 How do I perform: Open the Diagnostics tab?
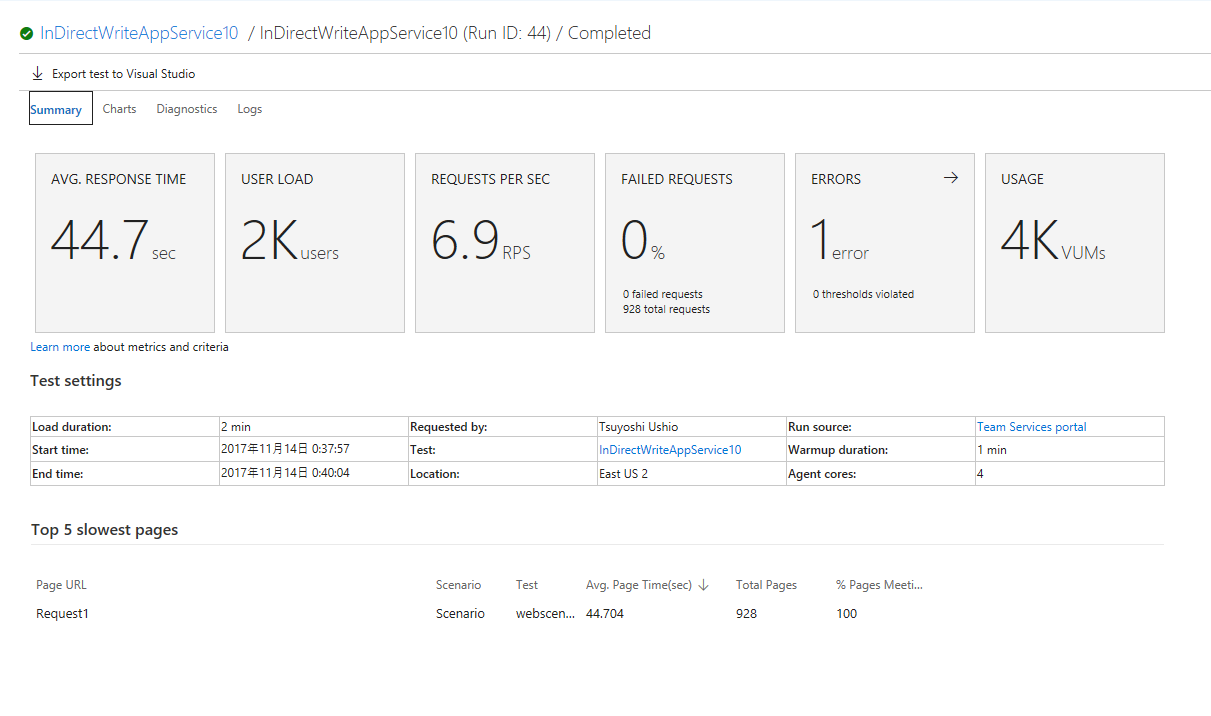coord(186,109)
